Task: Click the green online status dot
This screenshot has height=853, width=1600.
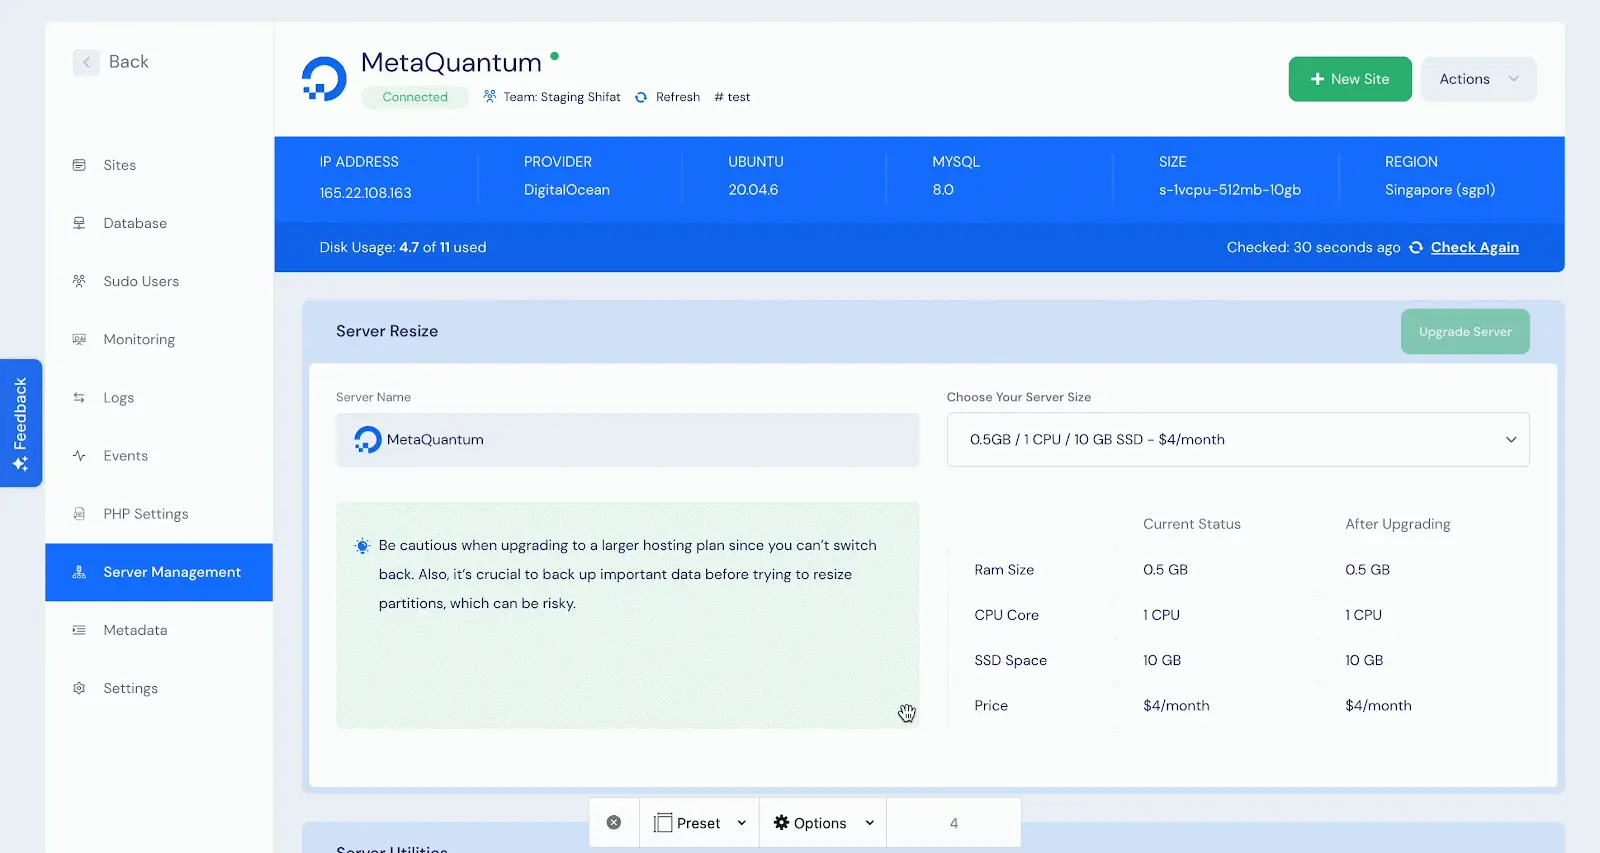Action: 555,56
